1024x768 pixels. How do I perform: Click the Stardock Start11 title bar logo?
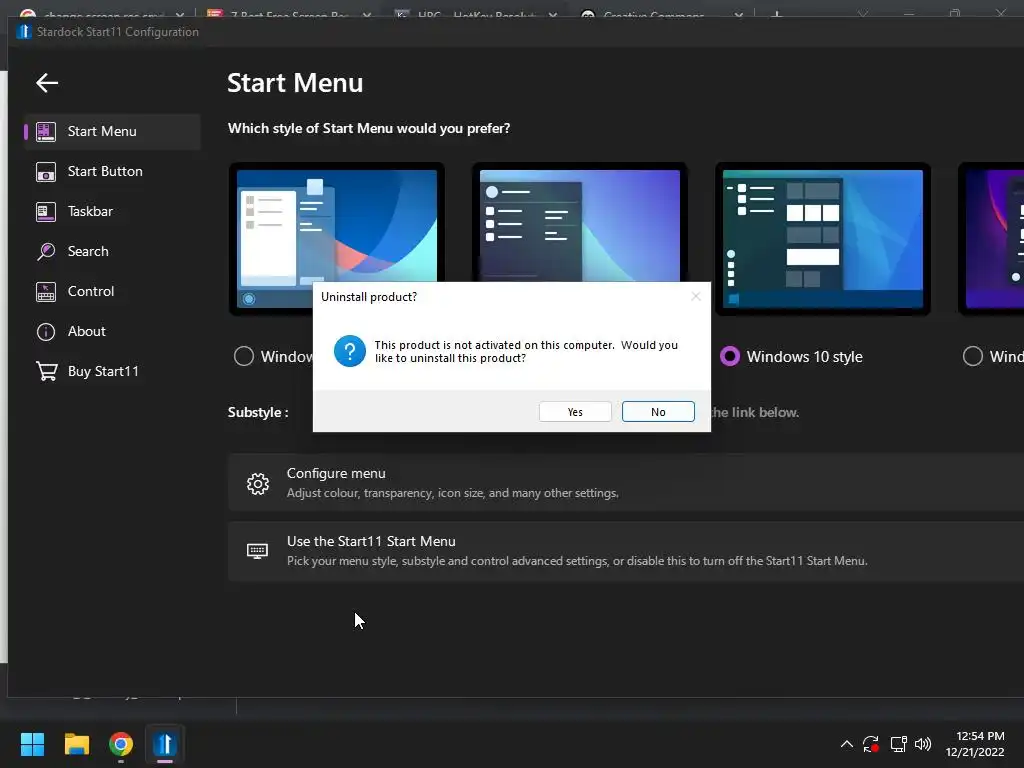click(x=24, y=31)
